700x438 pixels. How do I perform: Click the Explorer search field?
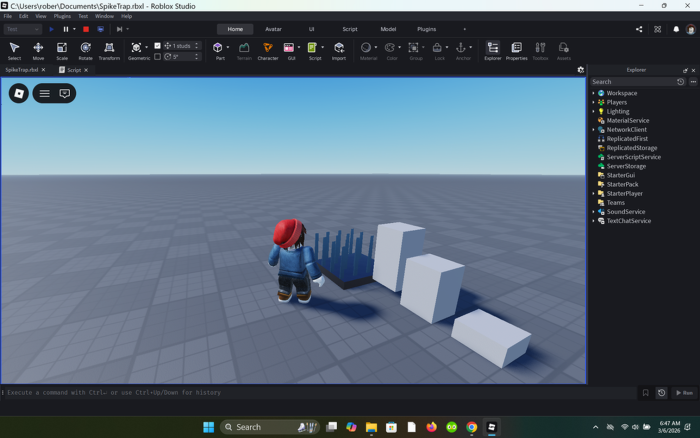point(633,82)
